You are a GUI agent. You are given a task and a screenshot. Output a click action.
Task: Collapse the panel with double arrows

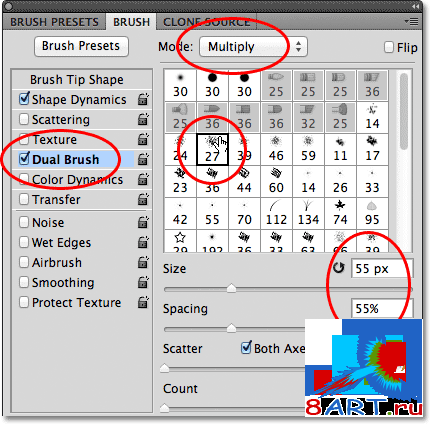[x=415, y=6]
